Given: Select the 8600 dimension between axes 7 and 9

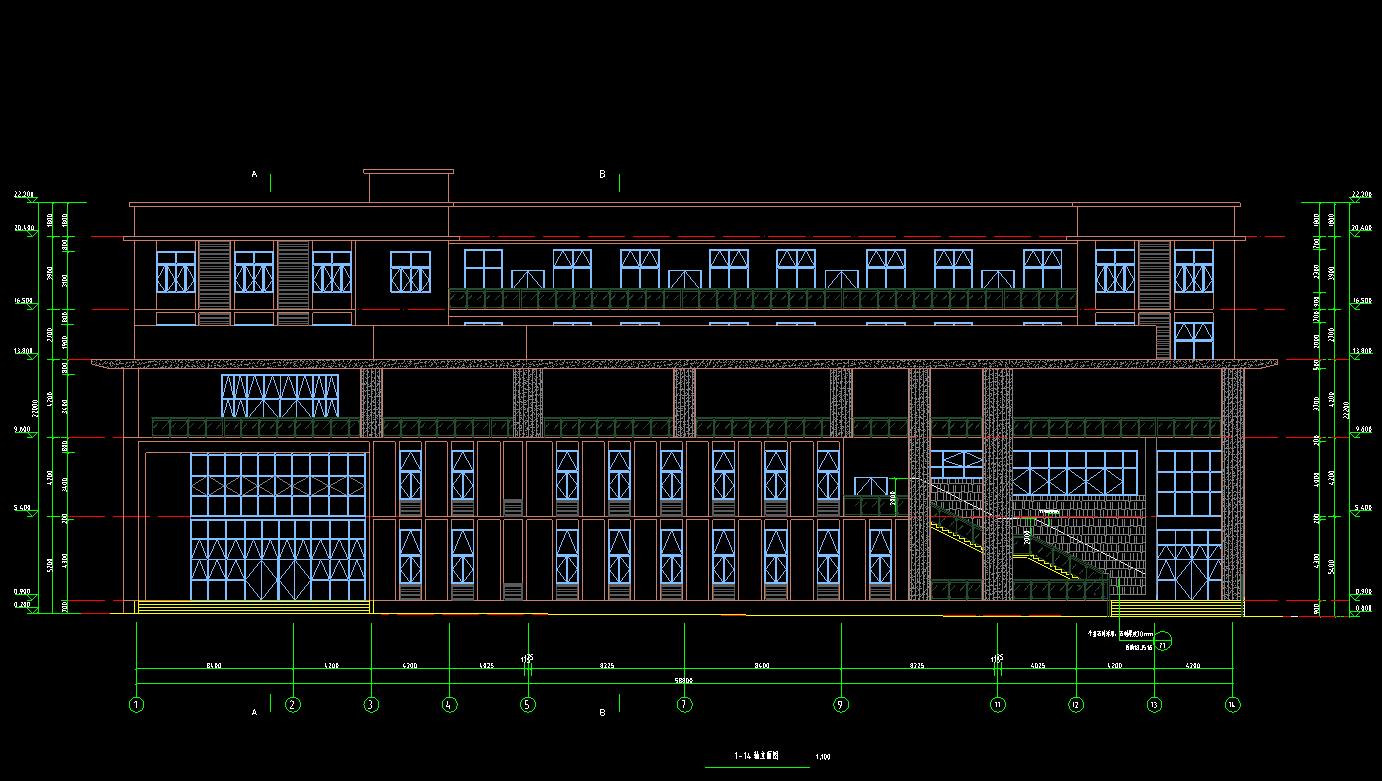Looking at the screenshot, I should [762, 665].
